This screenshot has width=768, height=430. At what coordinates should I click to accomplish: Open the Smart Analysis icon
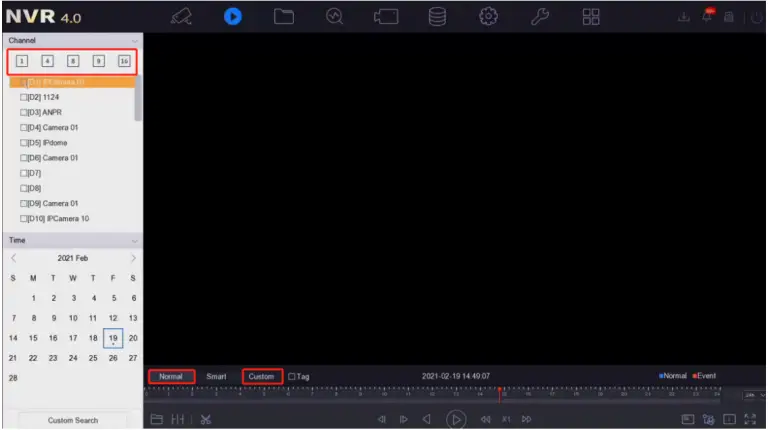pyautogui.click(x=335, y=17)
